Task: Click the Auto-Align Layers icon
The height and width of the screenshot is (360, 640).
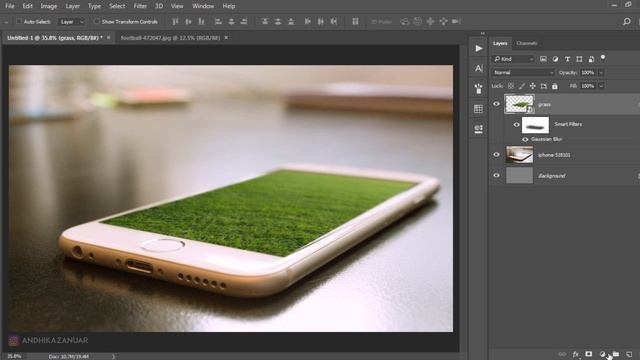Action: click(x=356, y=22)
